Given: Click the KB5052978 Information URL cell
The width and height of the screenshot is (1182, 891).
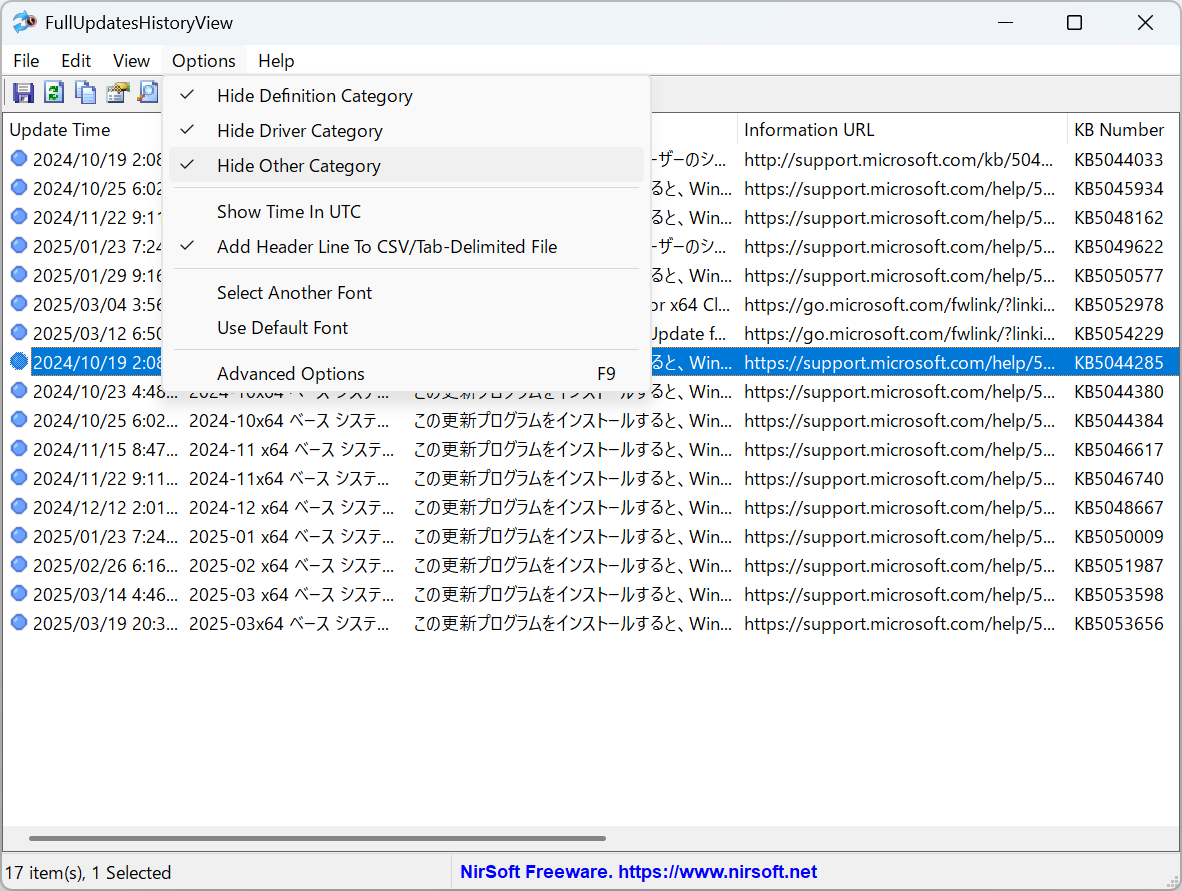Looking at the screenshot, I should pos(899,305).
